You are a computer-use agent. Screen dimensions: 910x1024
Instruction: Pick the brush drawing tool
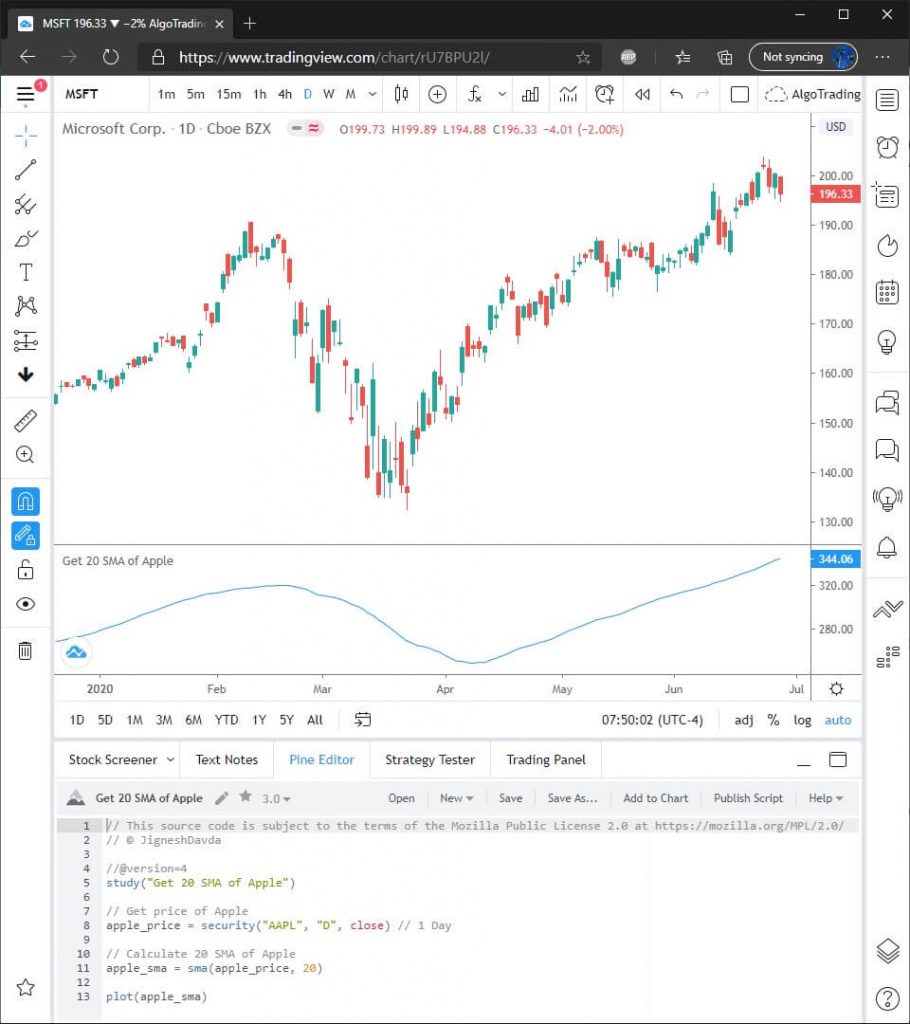25,238
